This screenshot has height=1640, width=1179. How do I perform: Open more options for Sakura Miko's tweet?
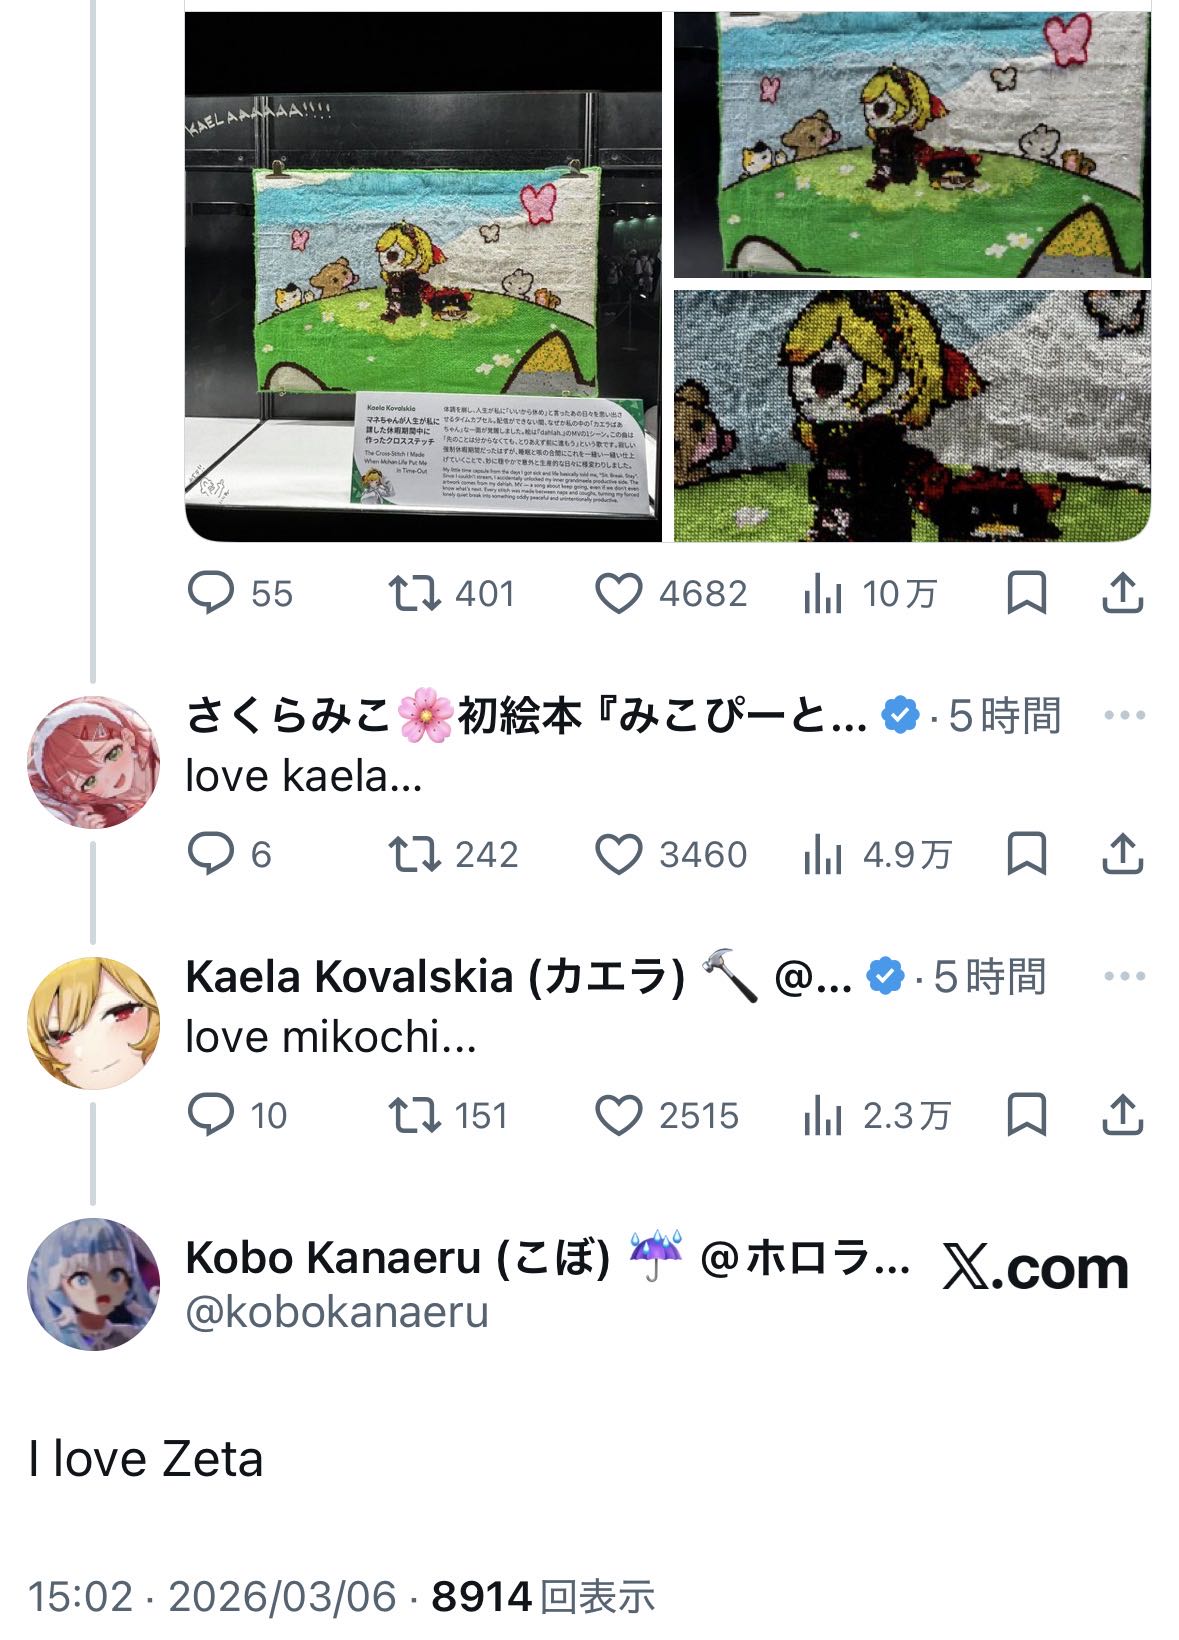1124,716
